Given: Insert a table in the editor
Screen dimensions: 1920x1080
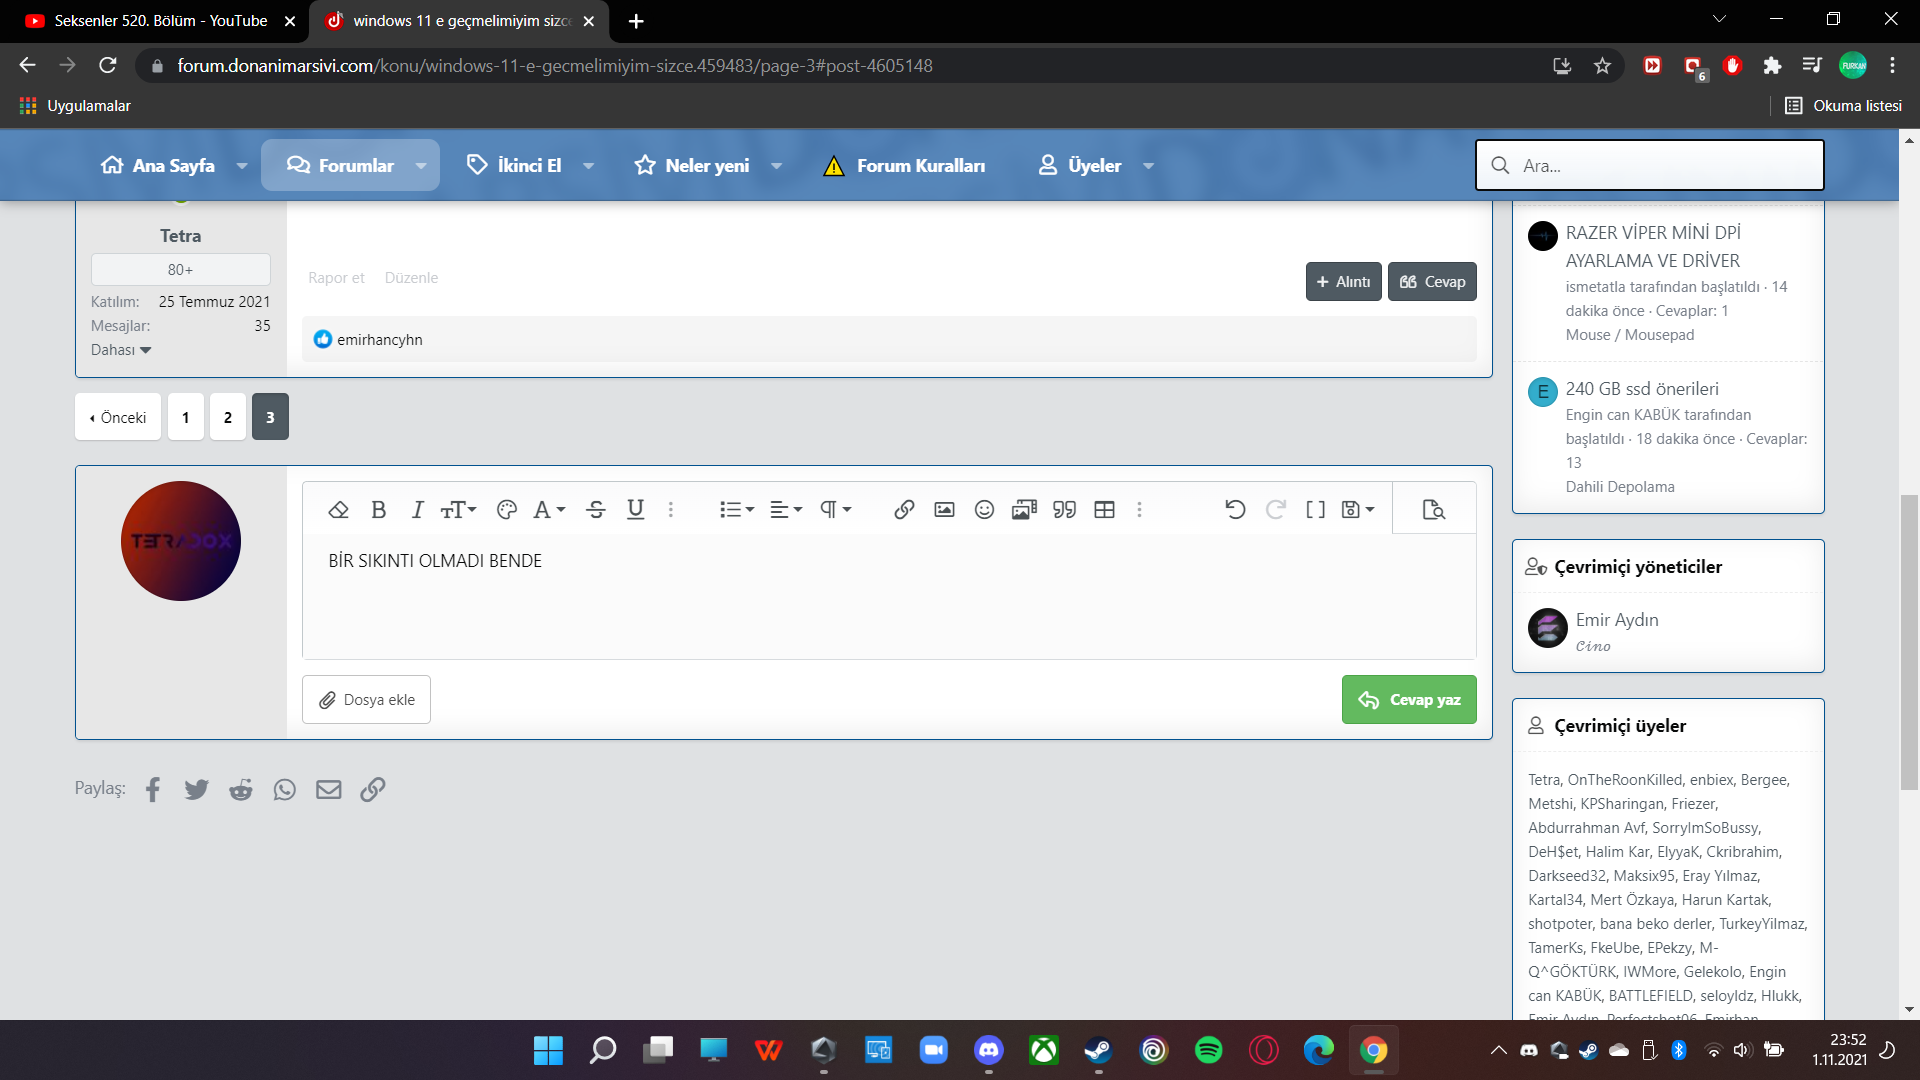Looking at the screenshot, I should pos(1104,510).
